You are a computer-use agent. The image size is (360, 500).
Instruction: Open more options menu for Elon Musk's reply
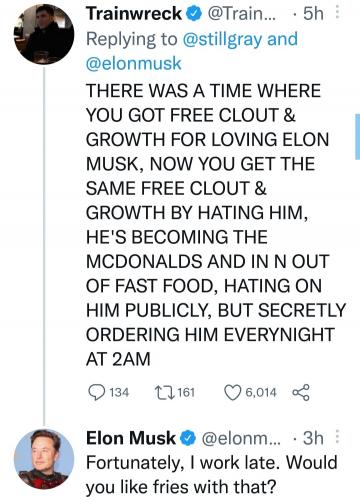click(337, 437)
